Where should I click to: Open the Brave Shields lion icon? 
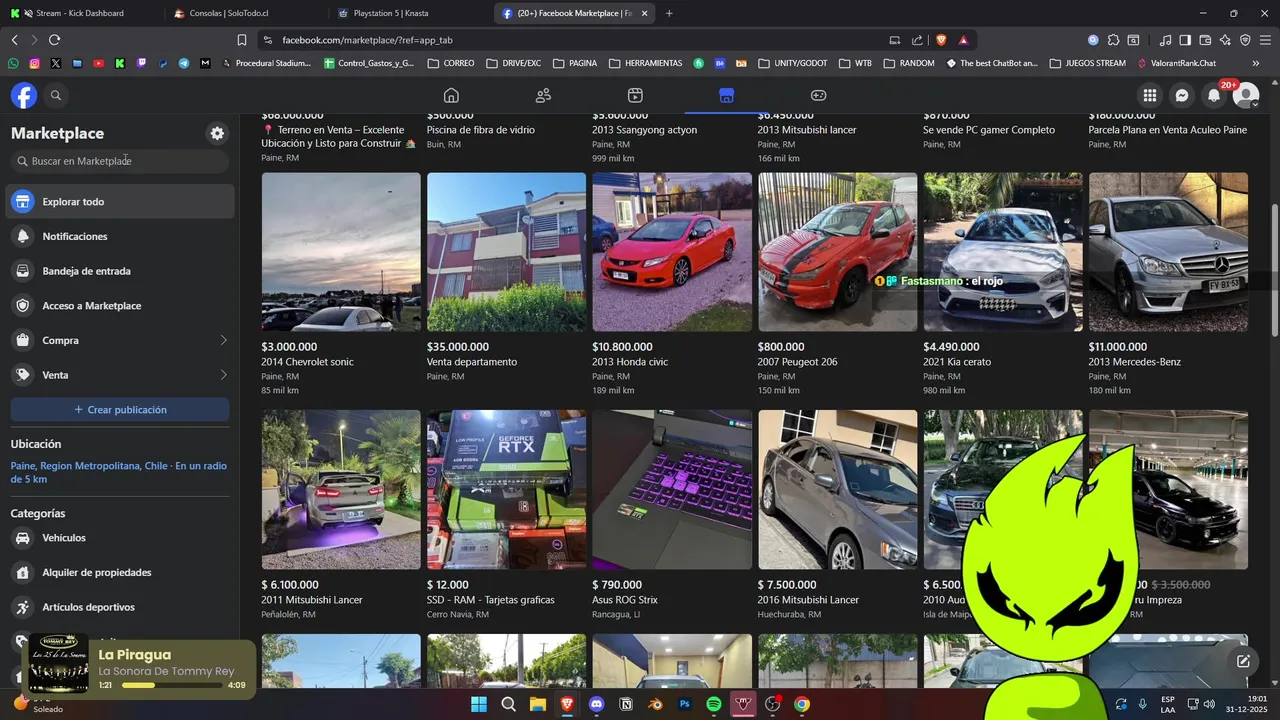point(941,40)
